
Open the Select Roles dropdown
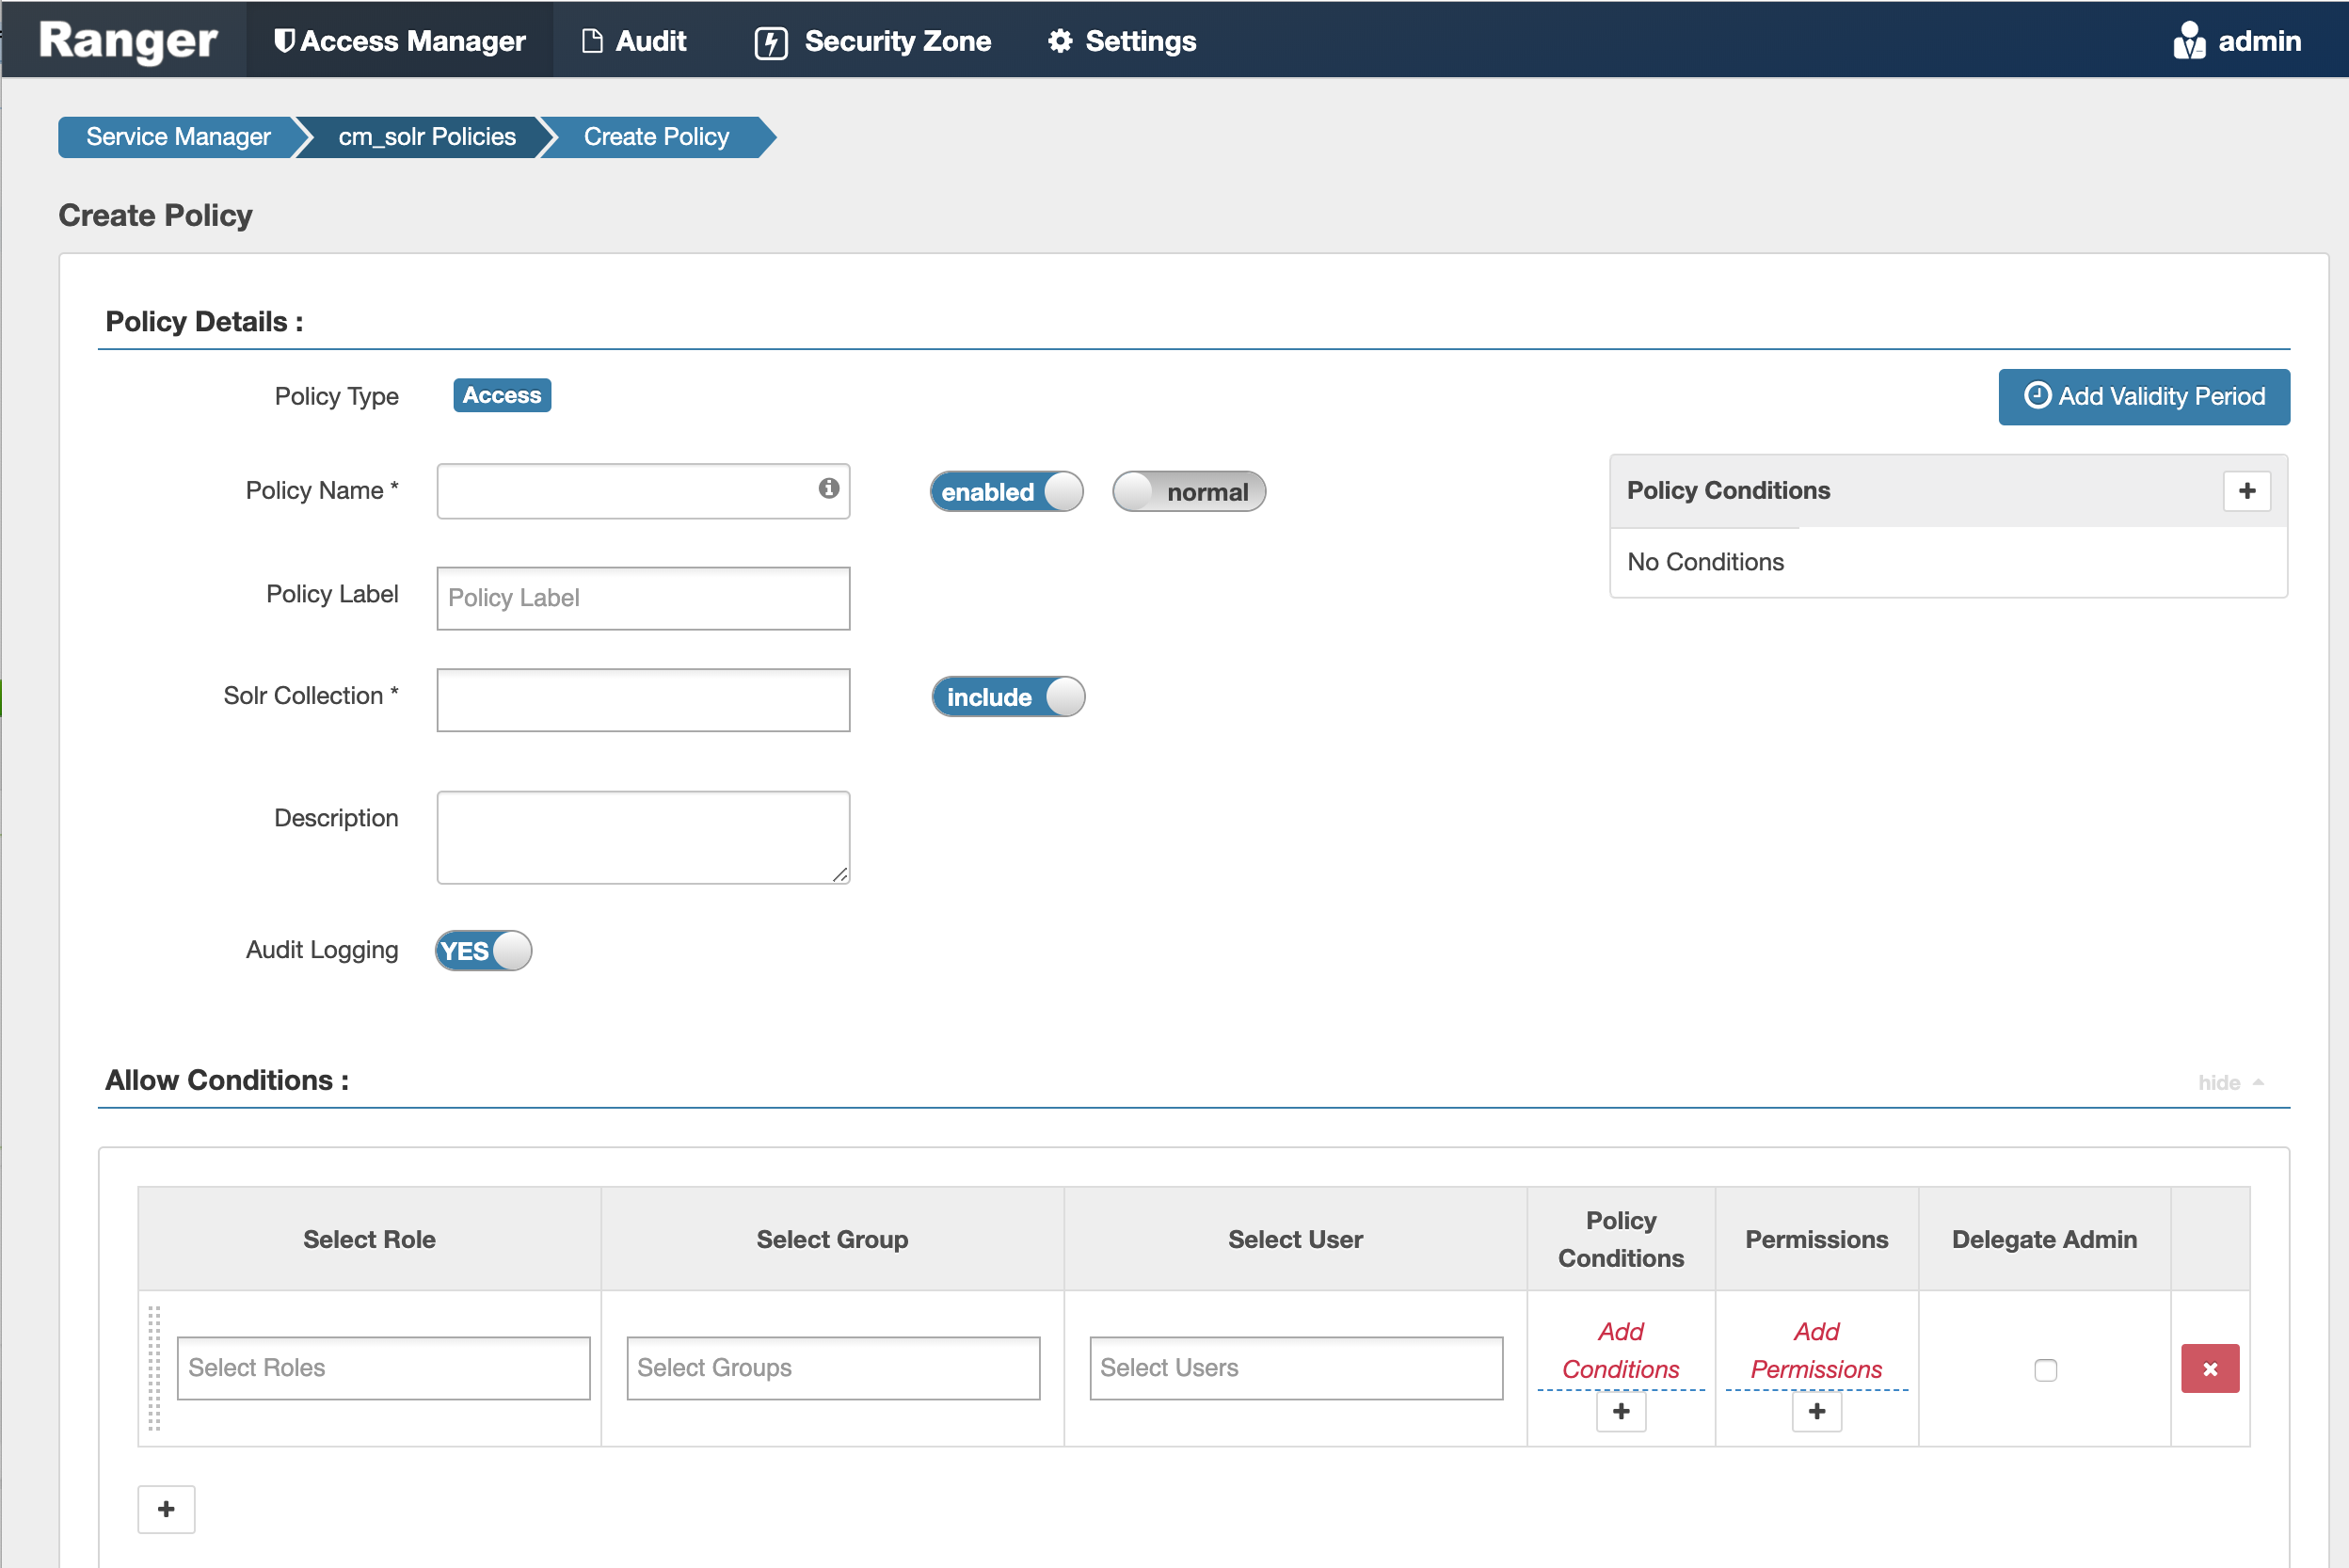click(x=382, y=1368)
